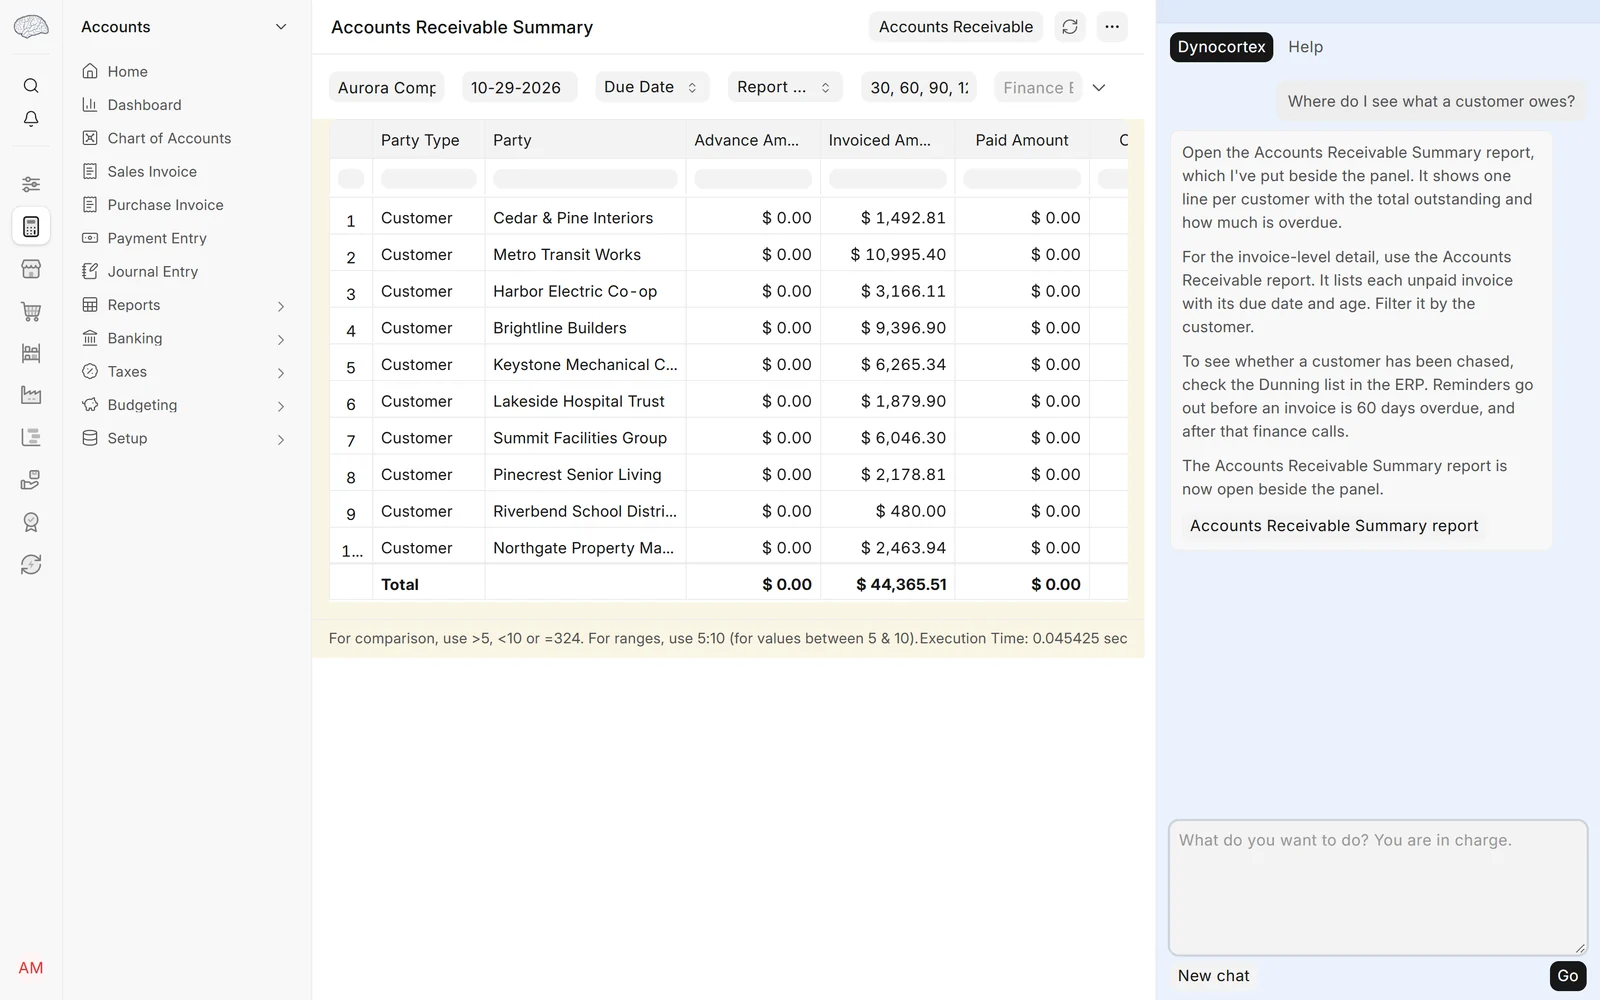Open search via magnifier icon
Screen dimensions: 1600x1000
tap(31, 86)
